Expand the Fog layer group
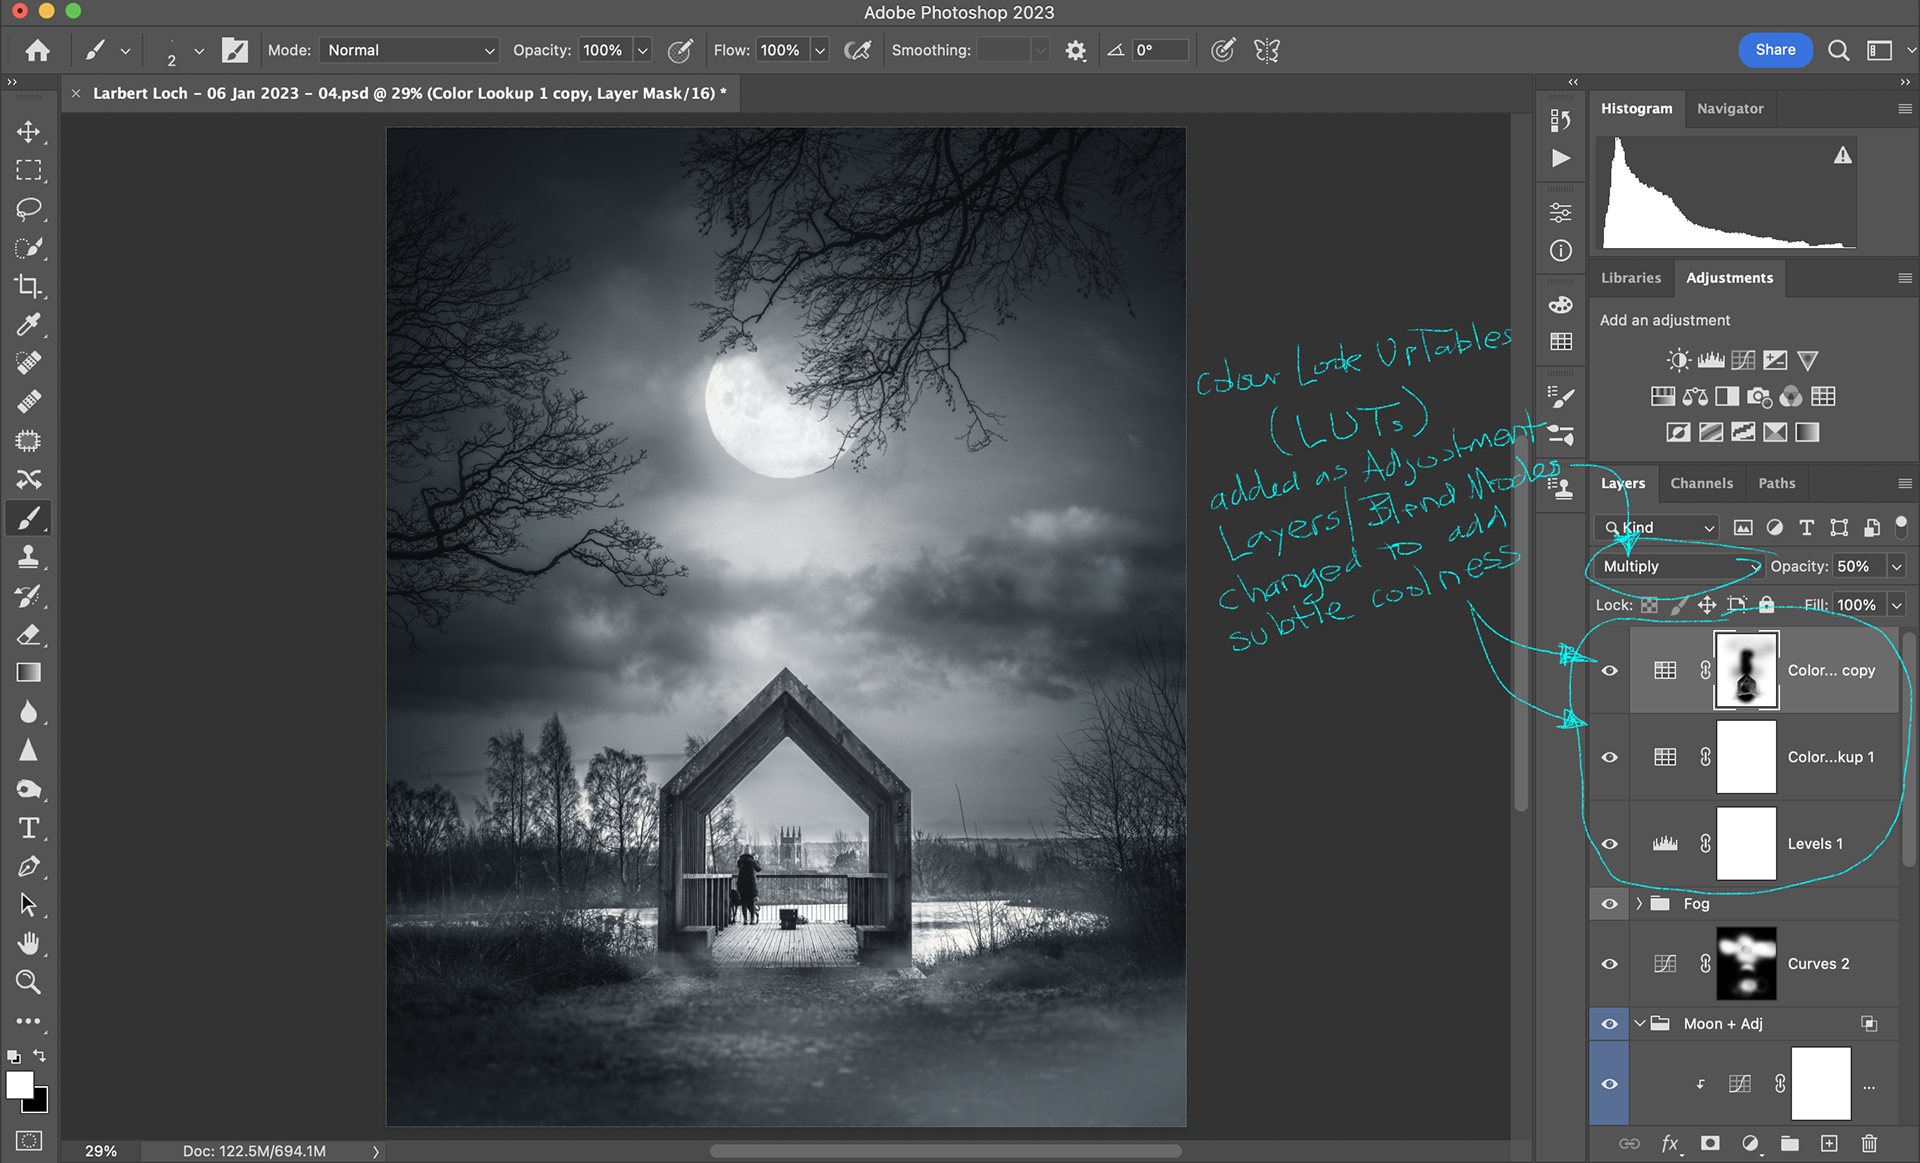 point(1639,904)
